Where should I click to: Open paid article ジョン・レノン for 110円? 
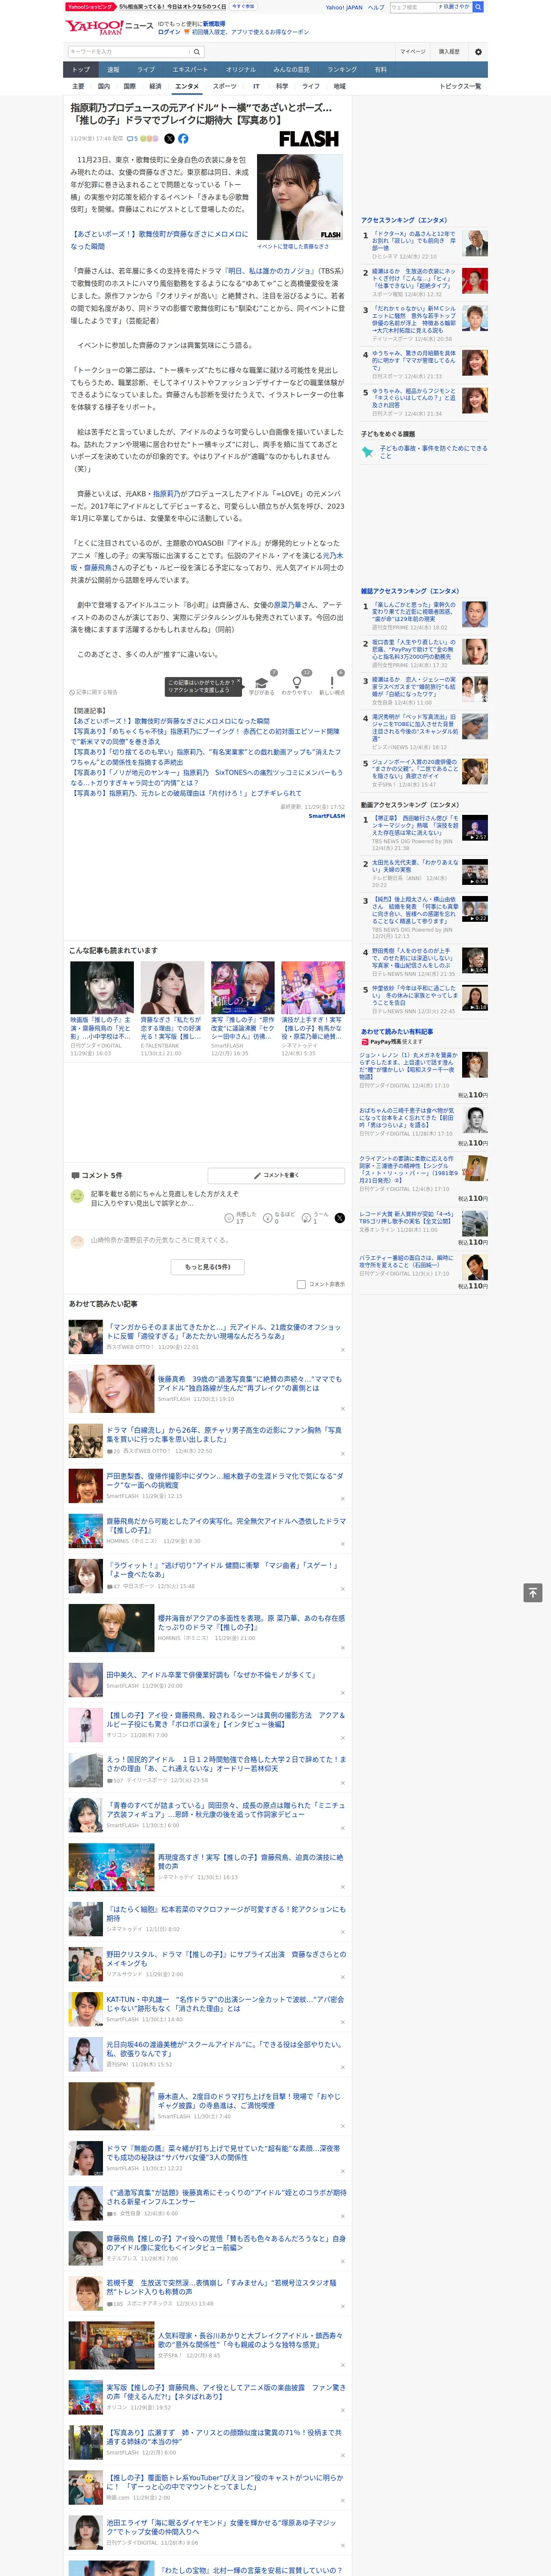(x=424, y=1074)
